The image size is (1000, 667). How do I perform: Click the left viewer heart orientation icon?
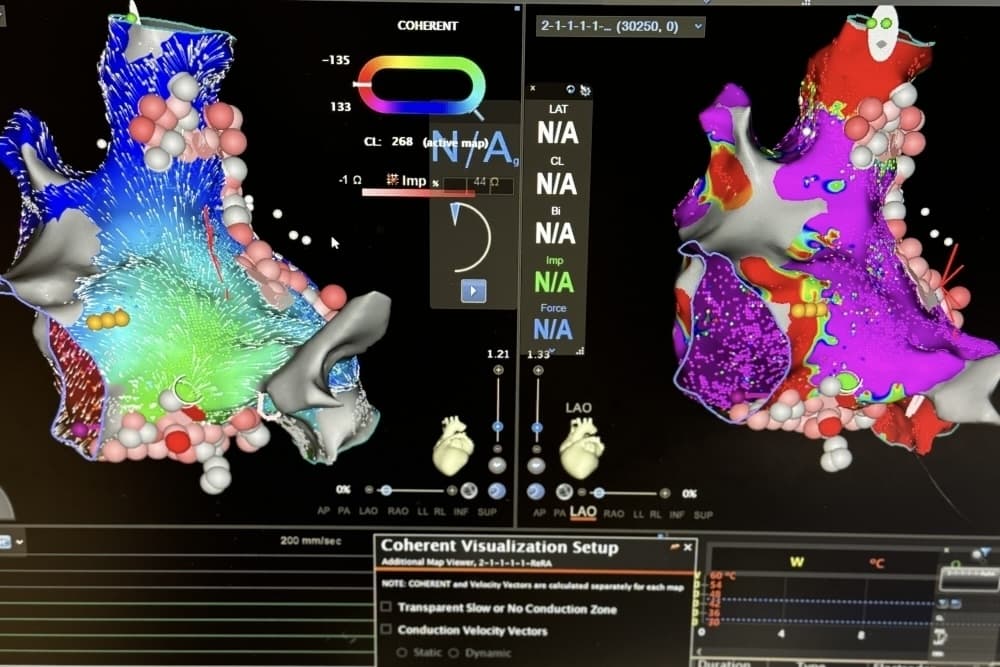point(453,445)
